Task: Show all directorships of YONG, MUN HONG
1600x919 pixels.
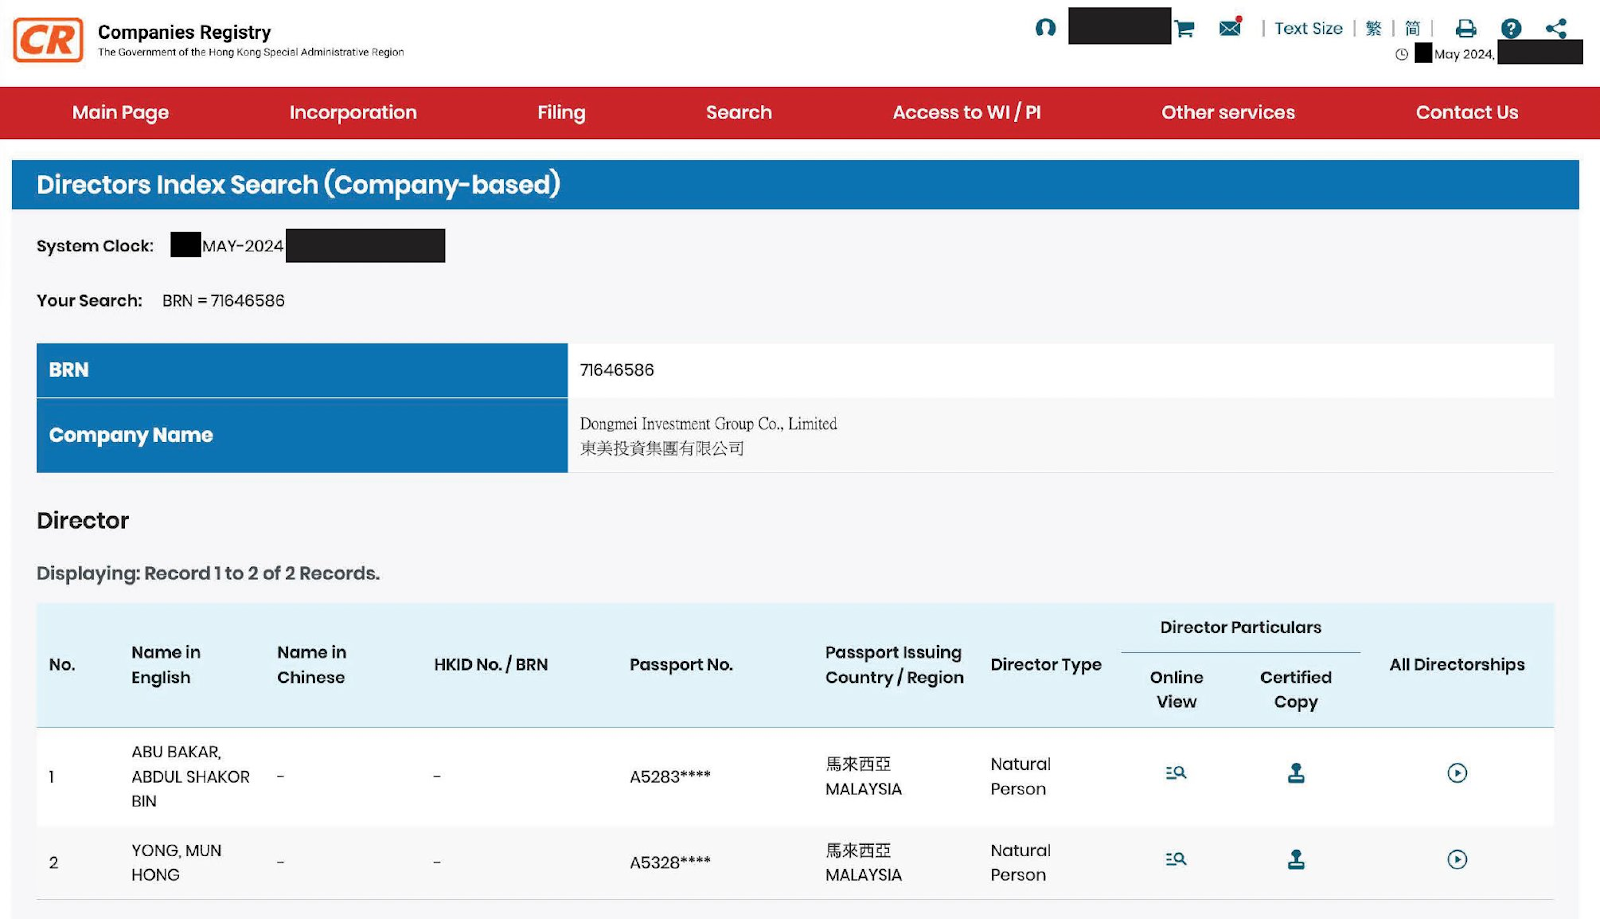Action: pyautogui.click(x=1457, y=859)
